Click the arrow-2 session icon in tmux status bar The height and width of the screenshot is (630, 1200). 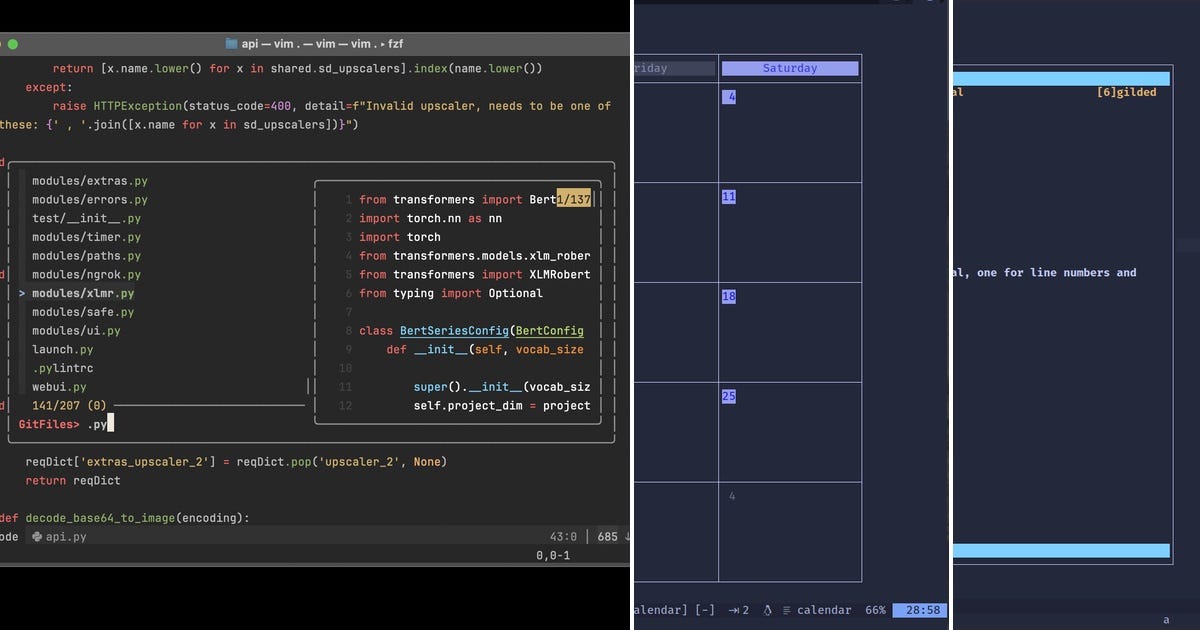click(x=737, y=610)
